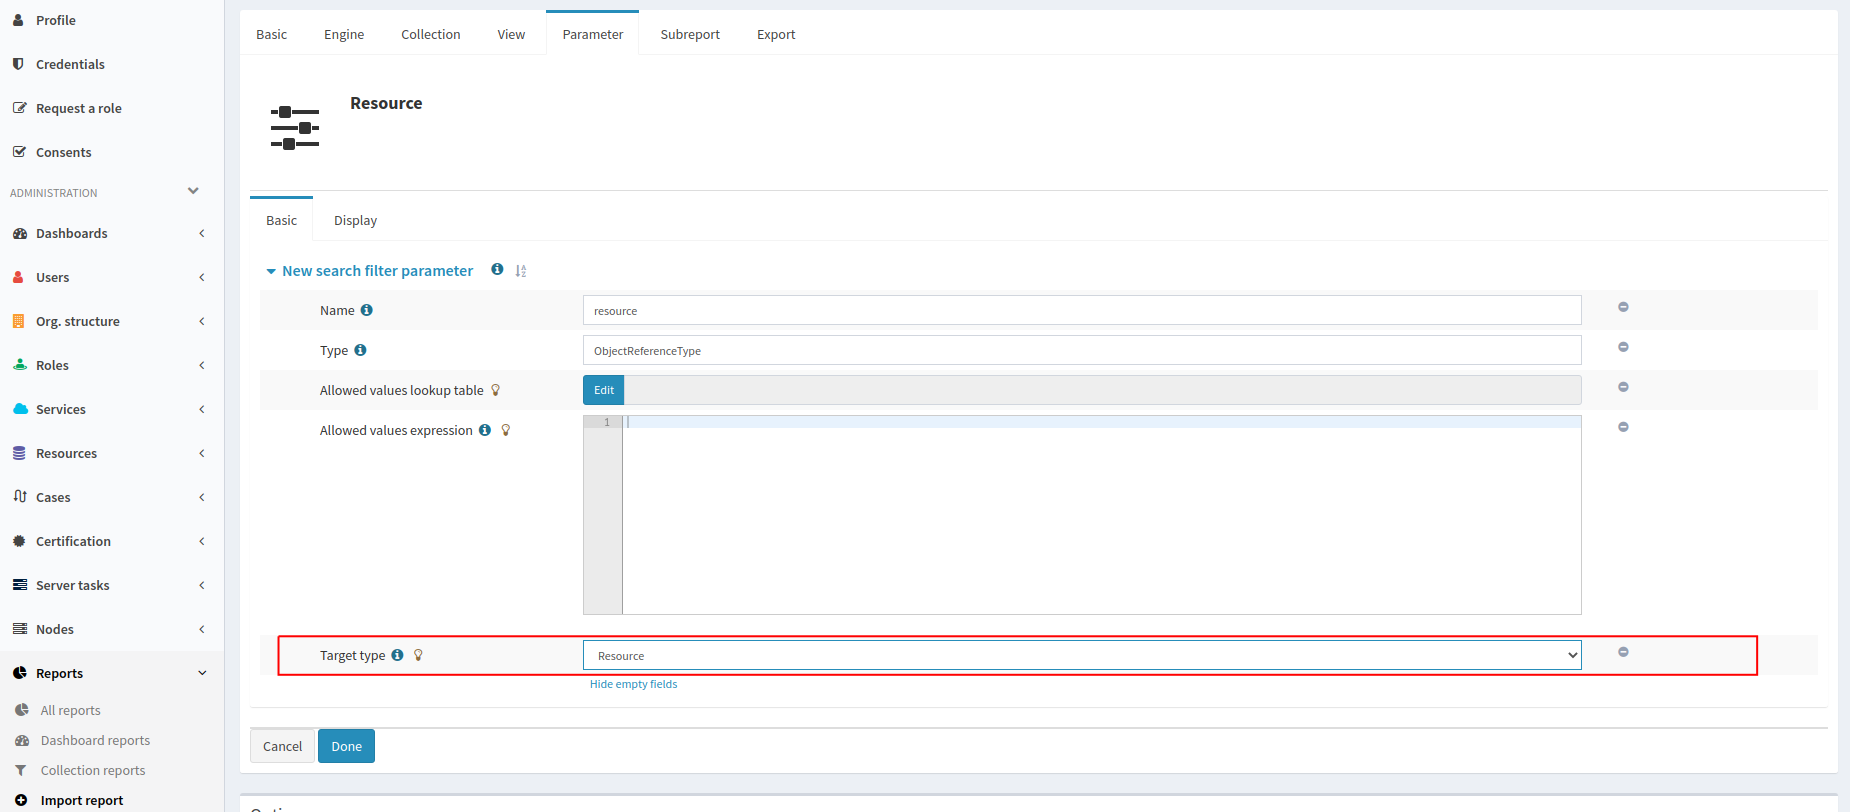Viewport: 1850px width, 812px height.
Task: Expand the Dashboards menu chevron
Action: [202, 233]
